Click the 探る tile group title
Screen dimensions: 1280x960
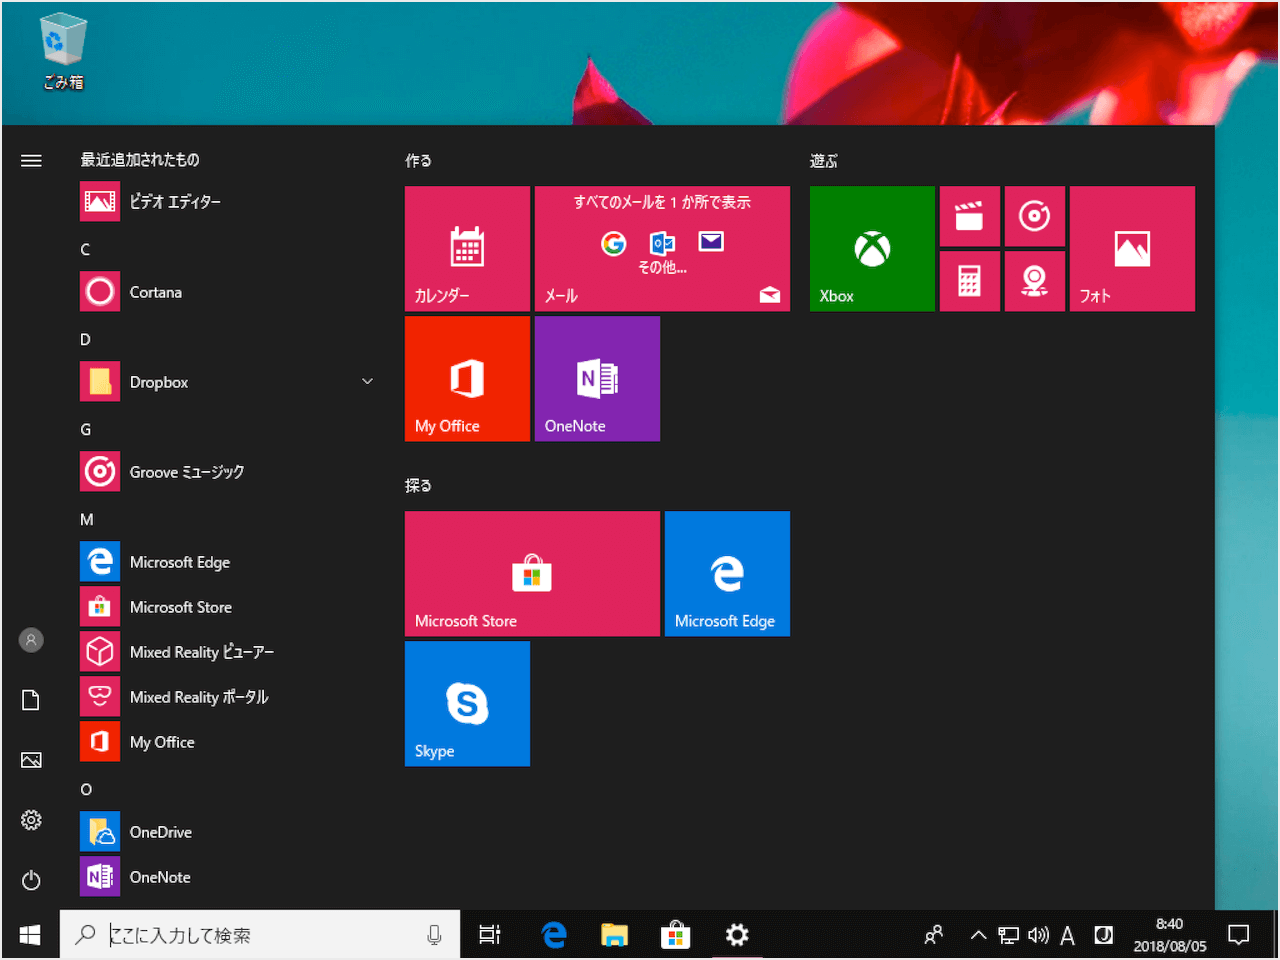tap(418, 485)
